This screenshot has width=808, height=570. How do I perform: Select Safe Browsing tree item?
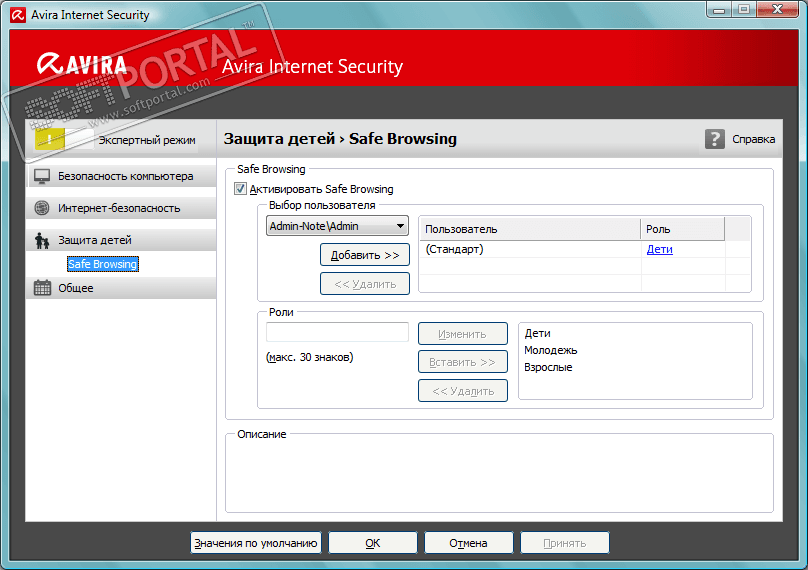point(103,264)
